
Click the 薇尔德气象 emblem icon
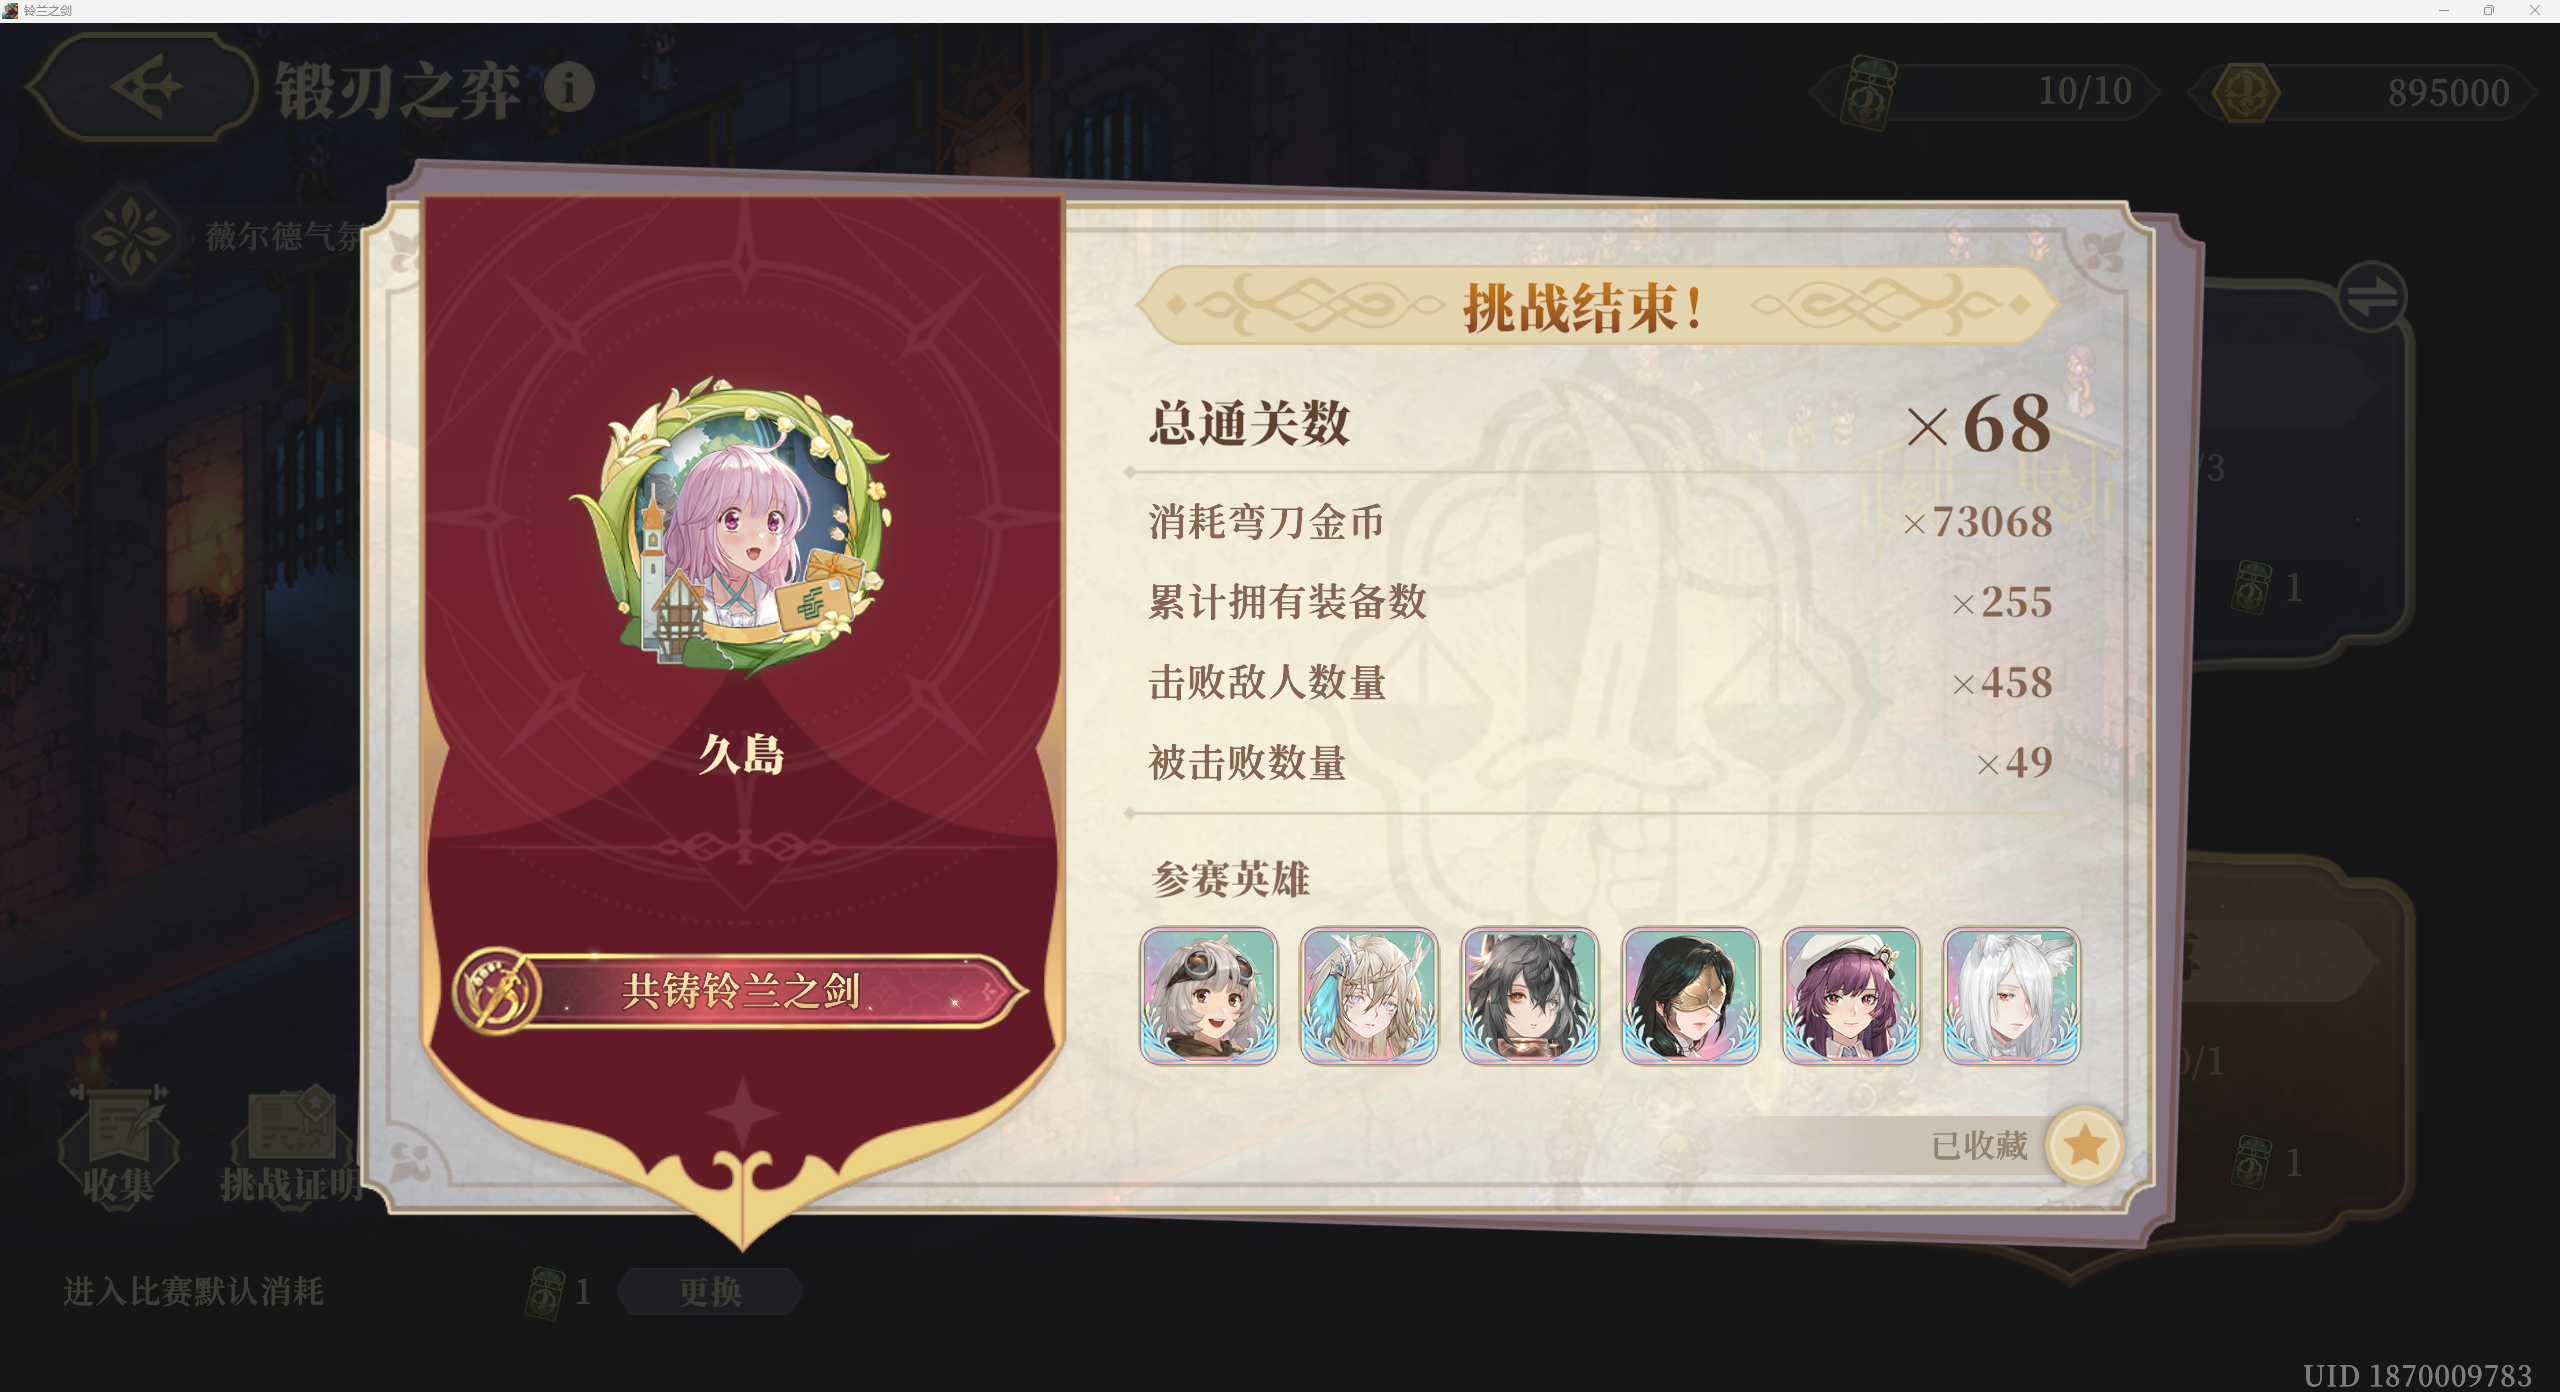tap(129, 237)
